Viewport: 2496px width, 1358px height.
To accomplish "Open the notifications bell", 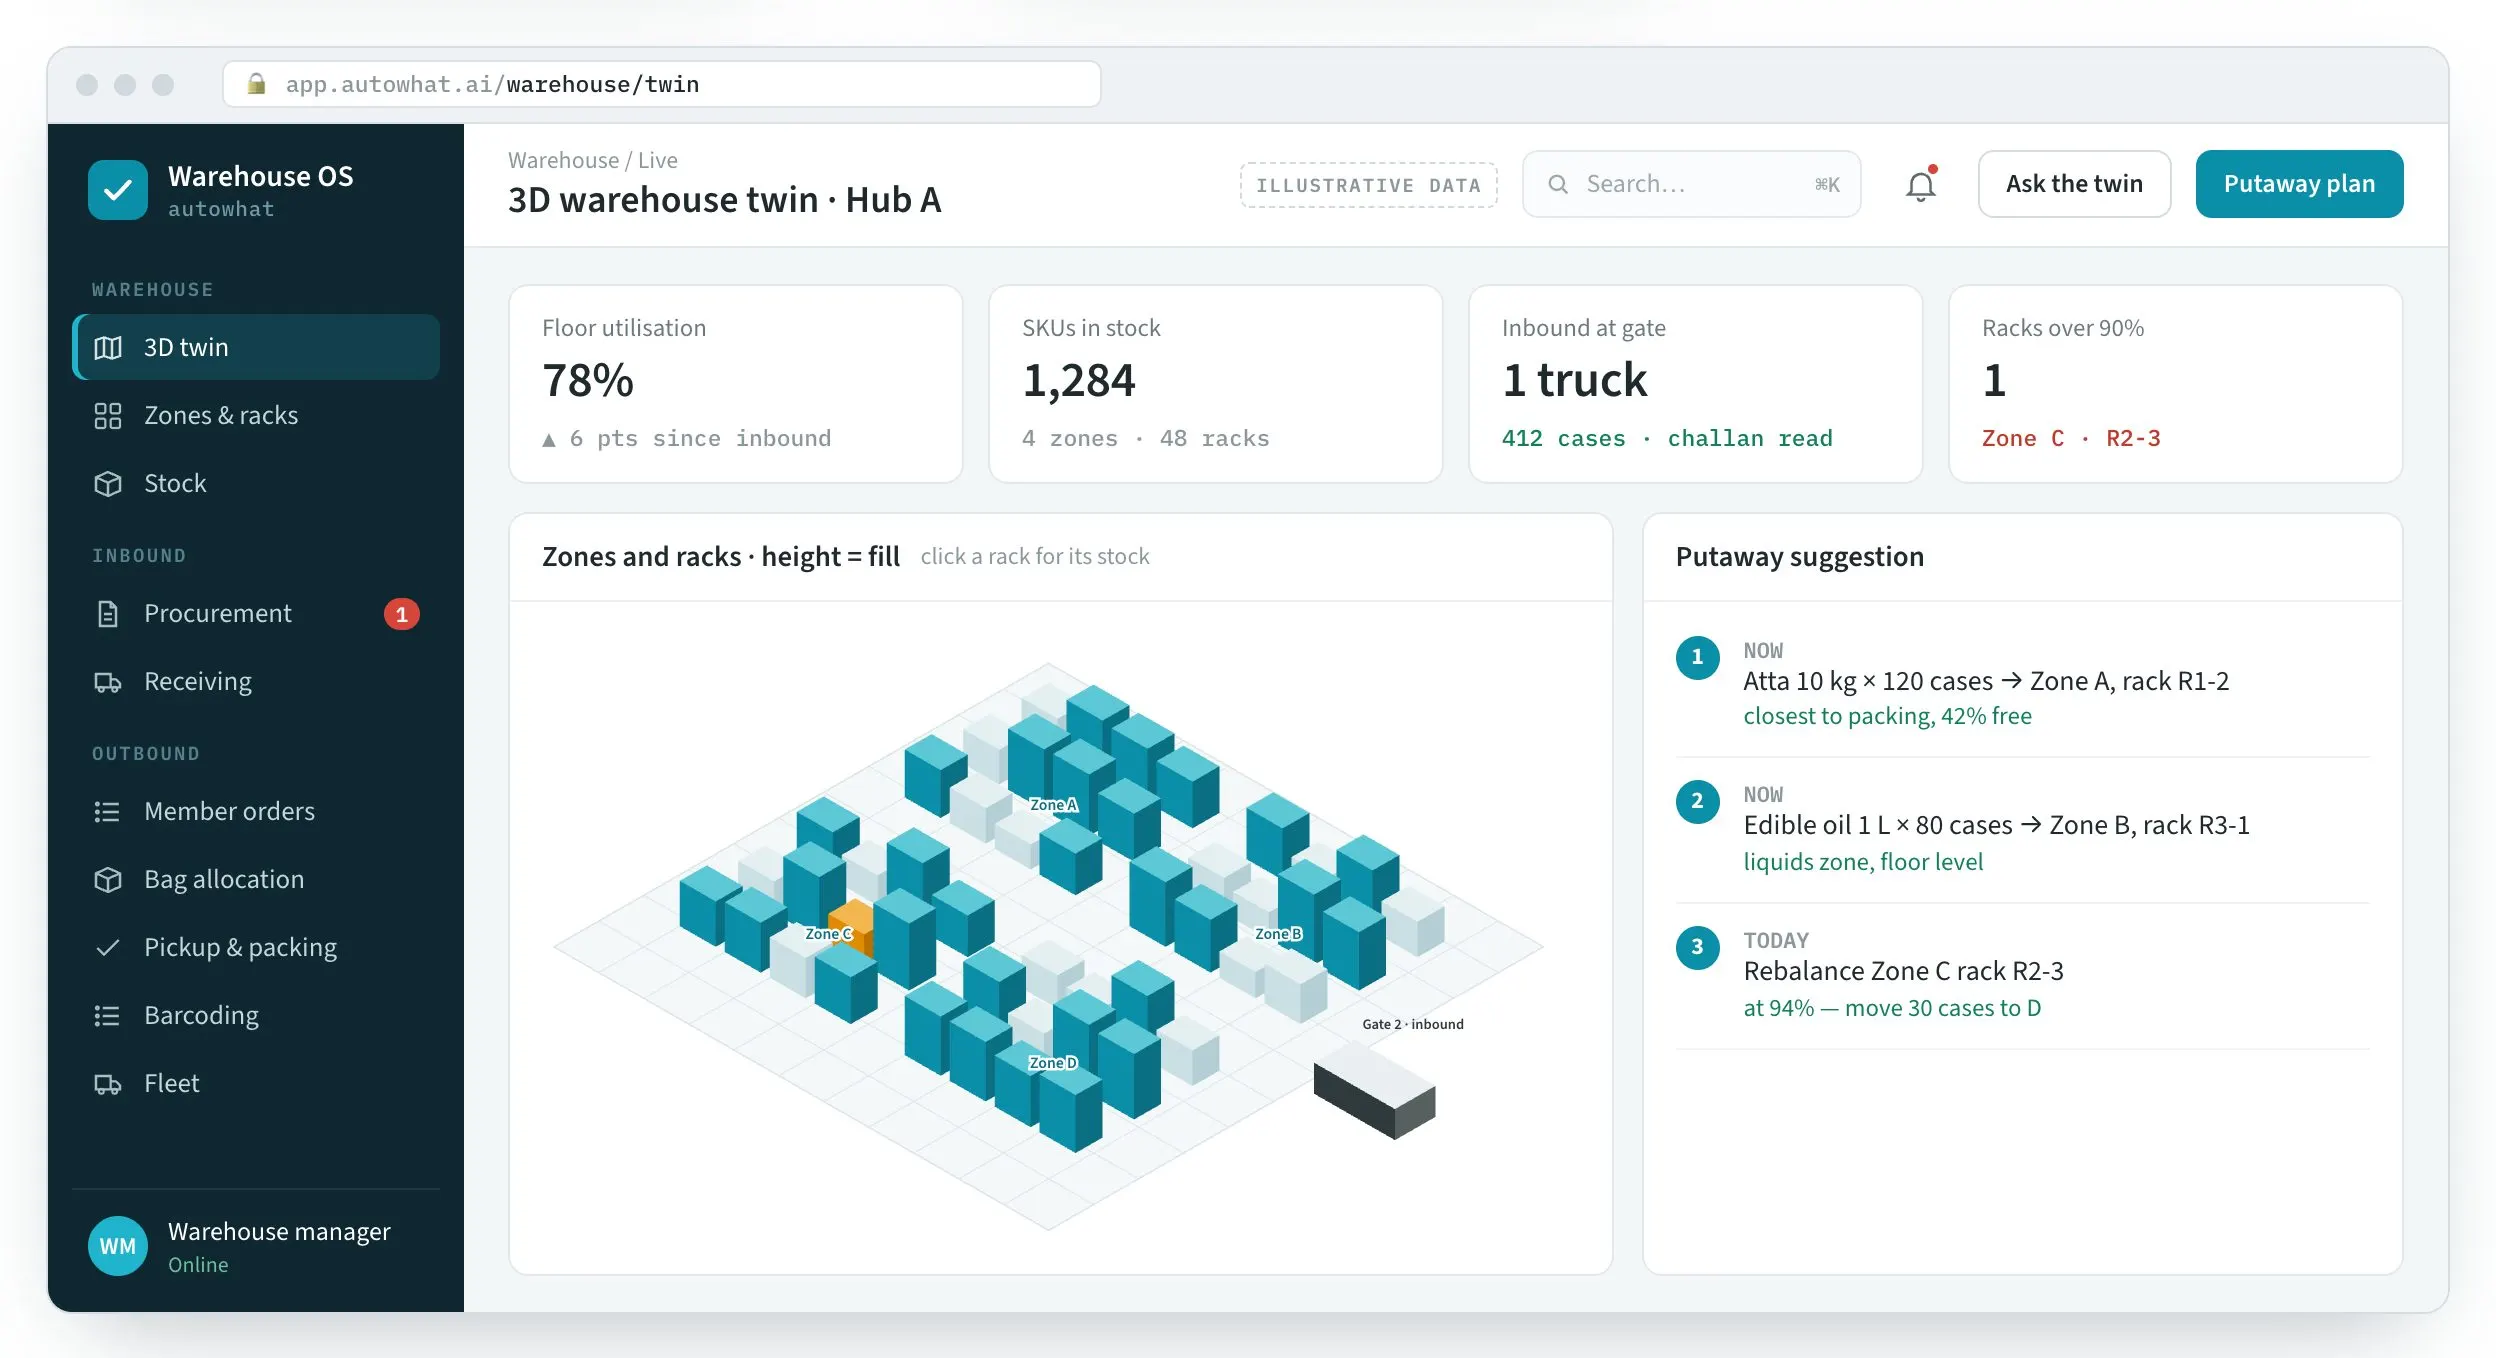I will [x=1920, y=185].
